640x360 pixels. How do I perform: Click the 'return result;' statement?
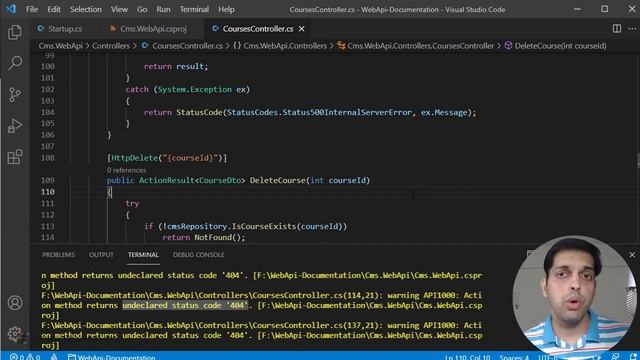point(176,66)
